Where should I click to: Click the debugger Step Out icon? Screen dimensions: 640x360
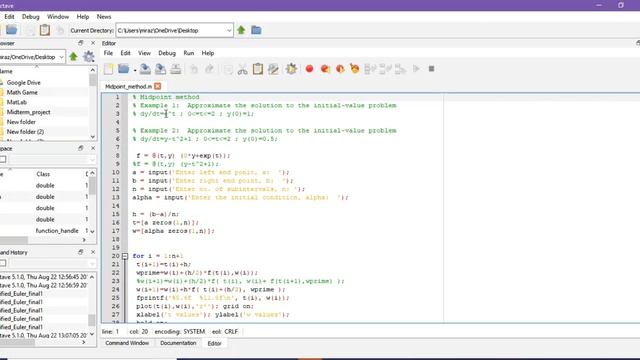point(400,69)
